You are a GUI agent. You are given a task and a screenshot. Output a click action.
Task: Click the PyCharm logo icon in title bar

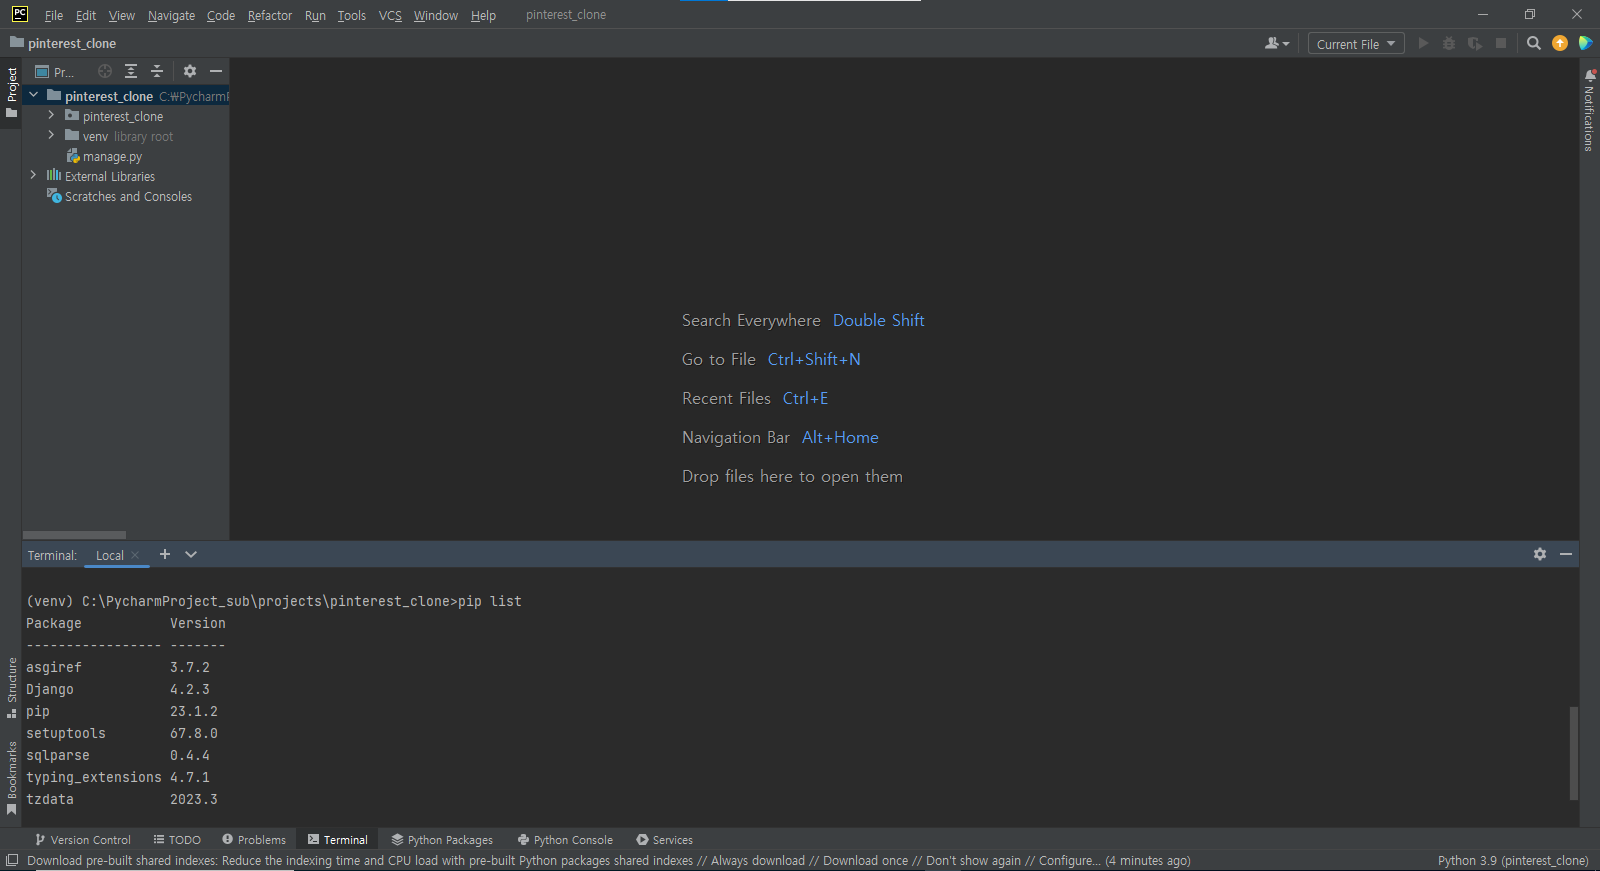19,14
